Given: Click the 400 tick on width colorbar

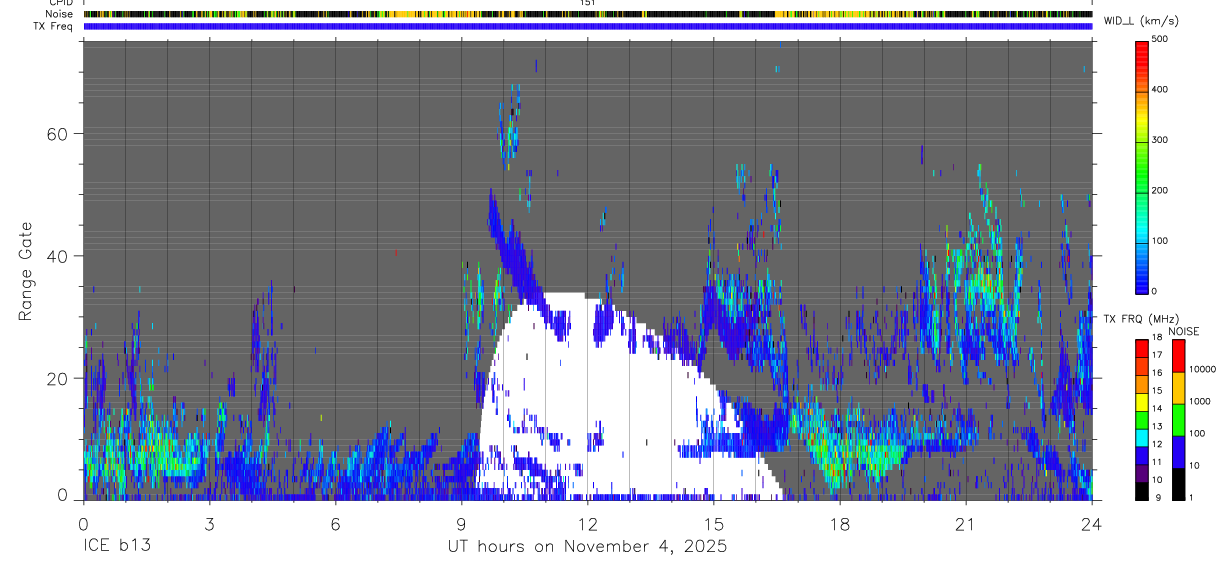Looking at the screenshot, I should click(x=1160, y=89).
